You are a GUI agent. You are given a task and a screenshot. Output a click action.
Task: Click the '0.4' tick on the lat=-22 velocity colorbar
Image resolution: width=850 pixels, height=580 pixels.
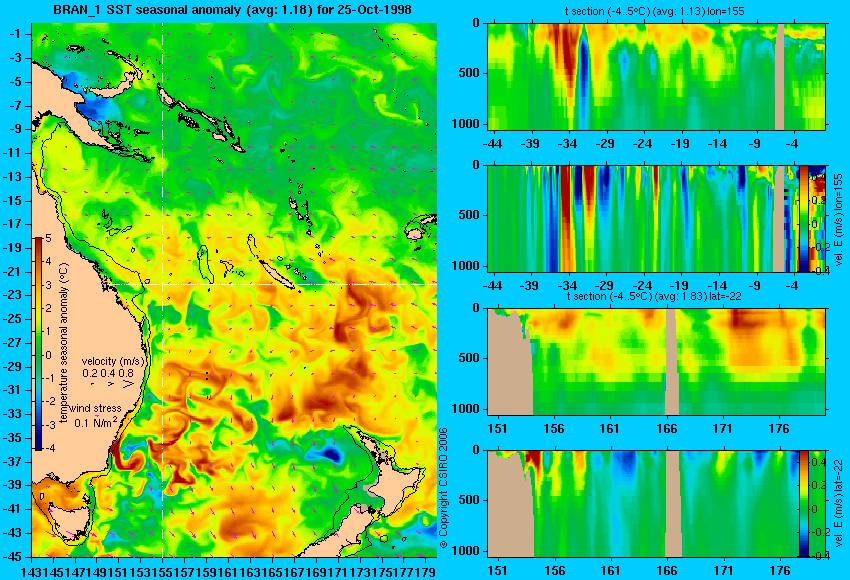818,462
